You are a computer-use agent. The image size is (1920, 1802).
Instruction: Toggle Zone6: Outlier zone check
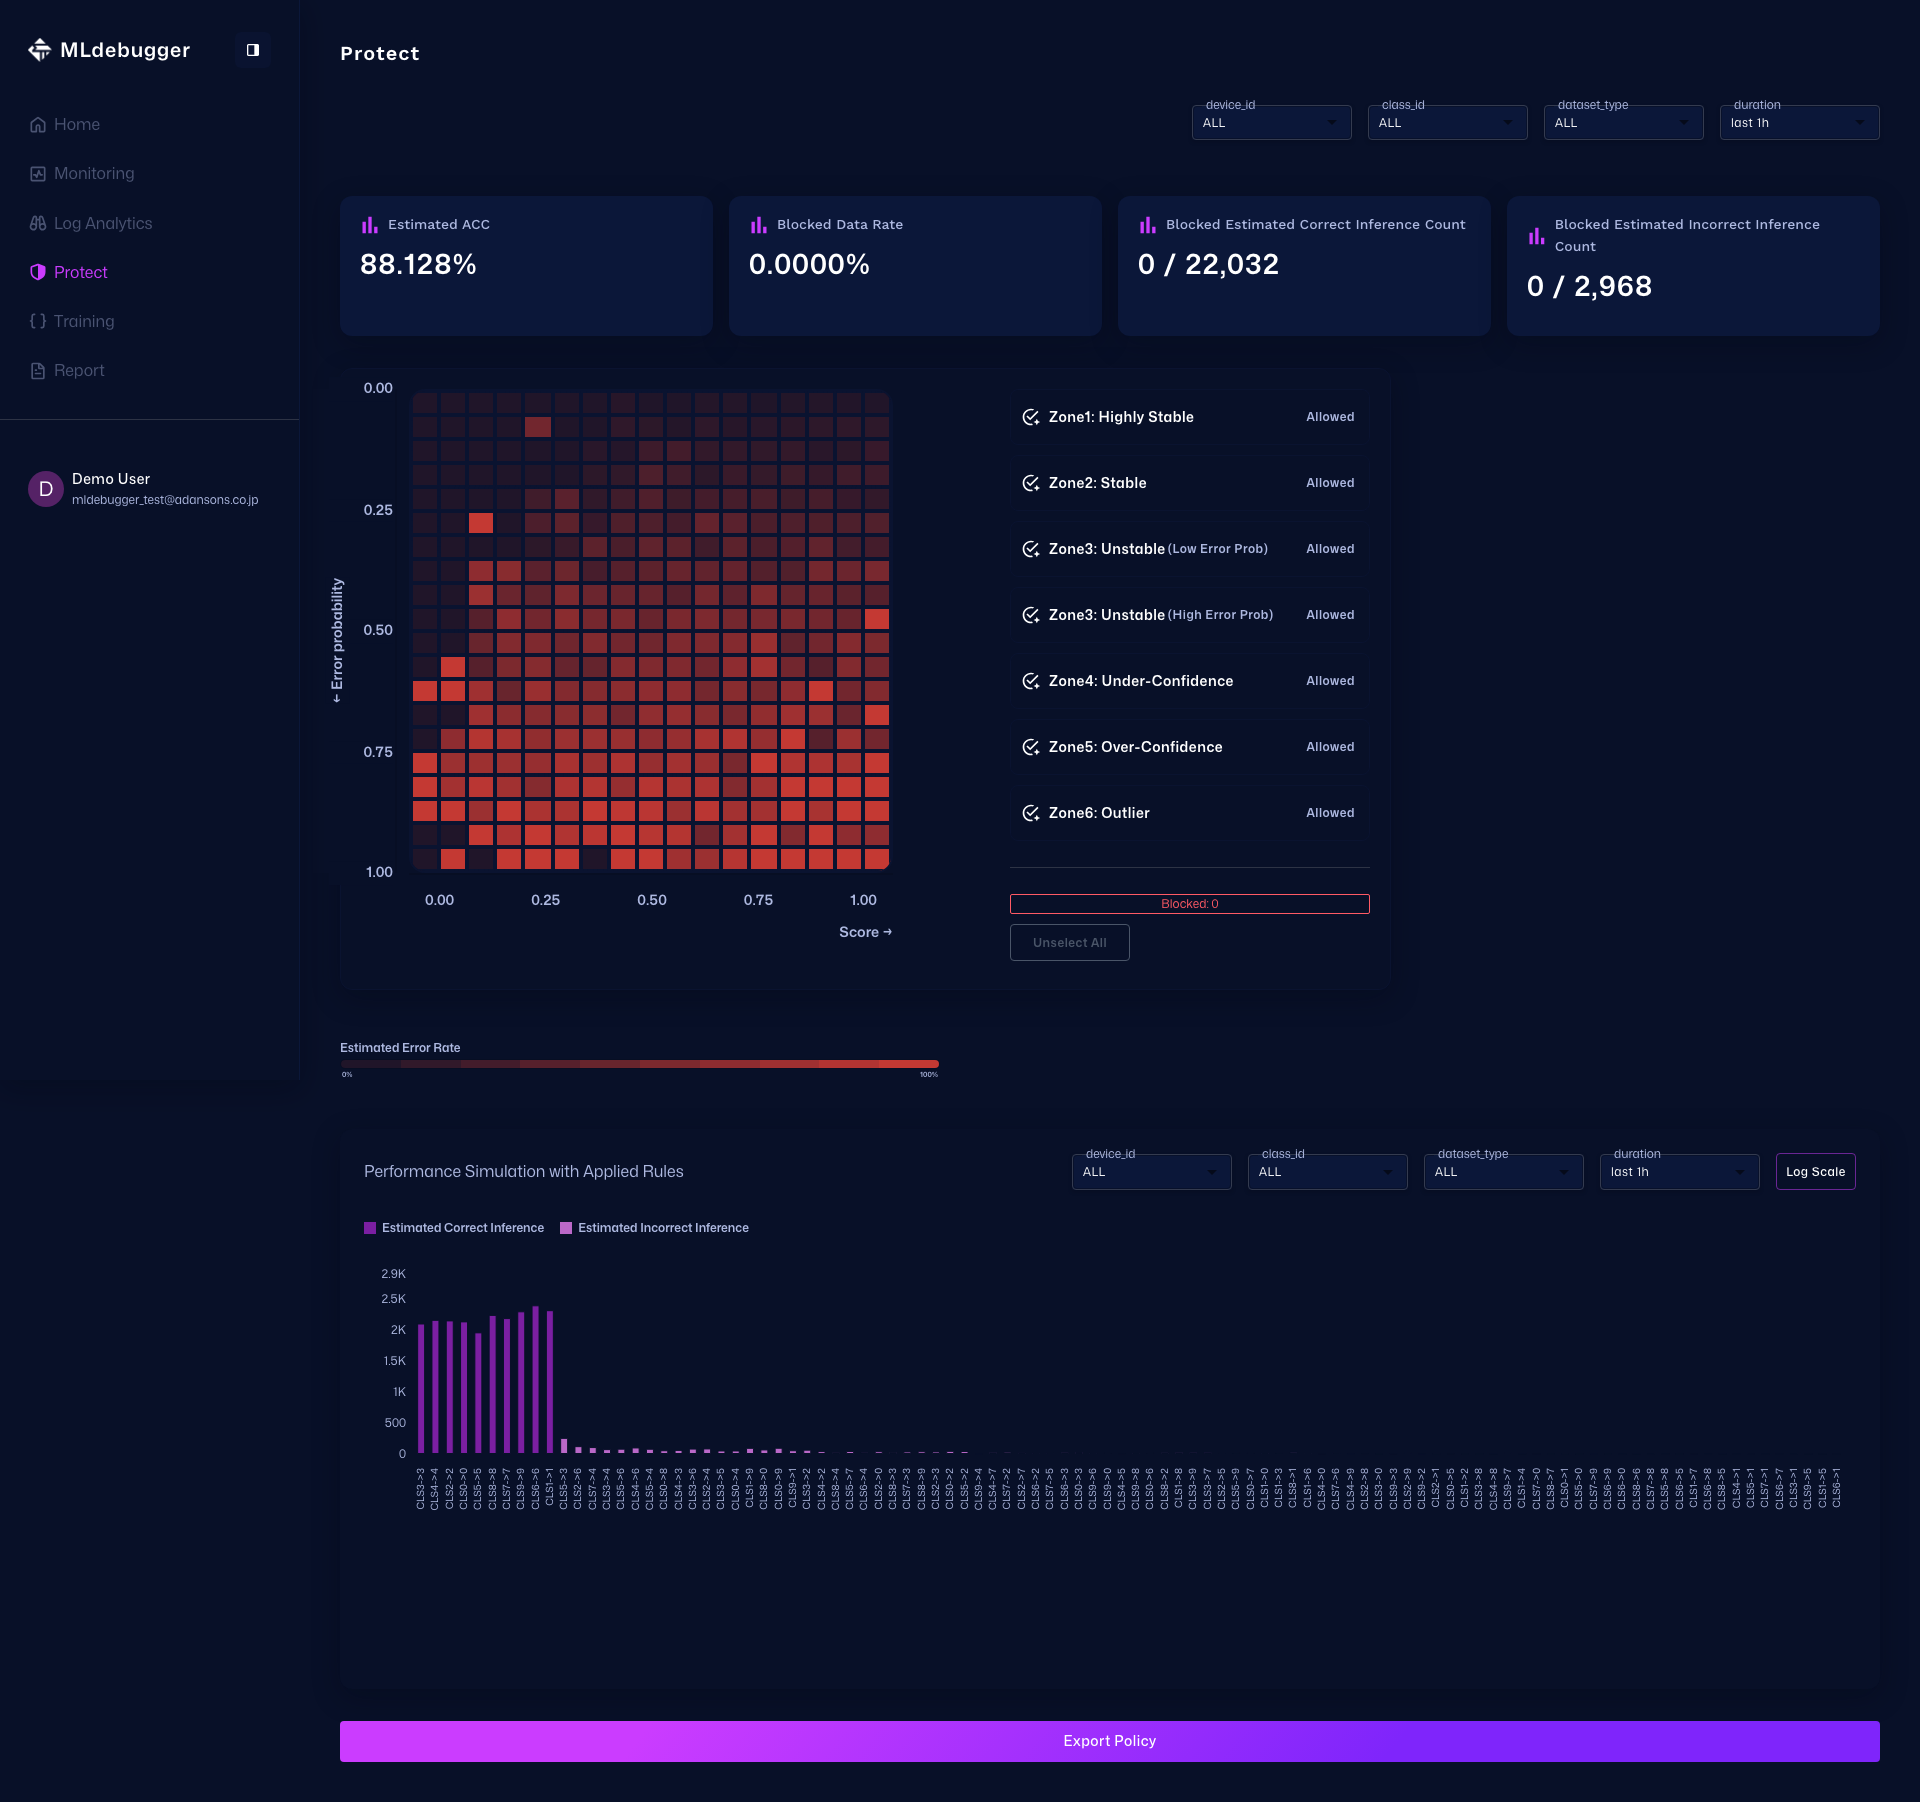(1030, 813)
